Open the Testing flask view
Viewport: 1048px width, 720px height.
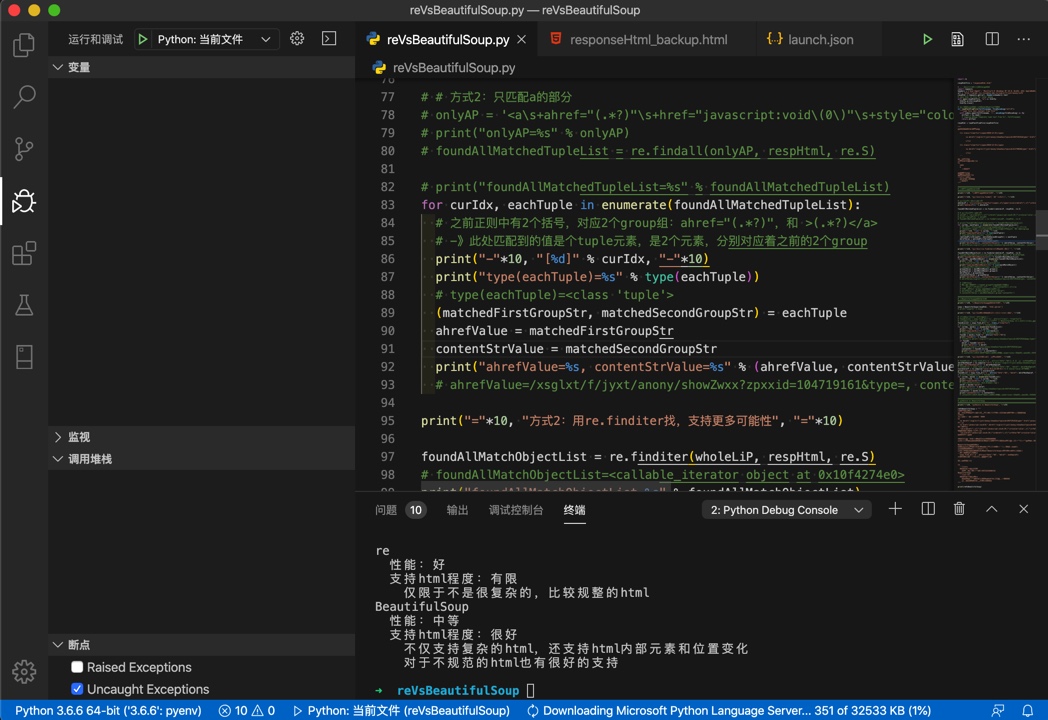click(24, 305)
